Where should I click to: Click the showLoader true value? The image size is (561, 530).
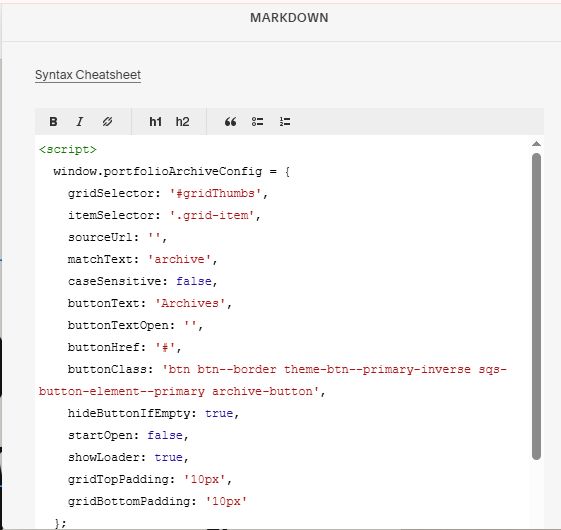(168, 457)
